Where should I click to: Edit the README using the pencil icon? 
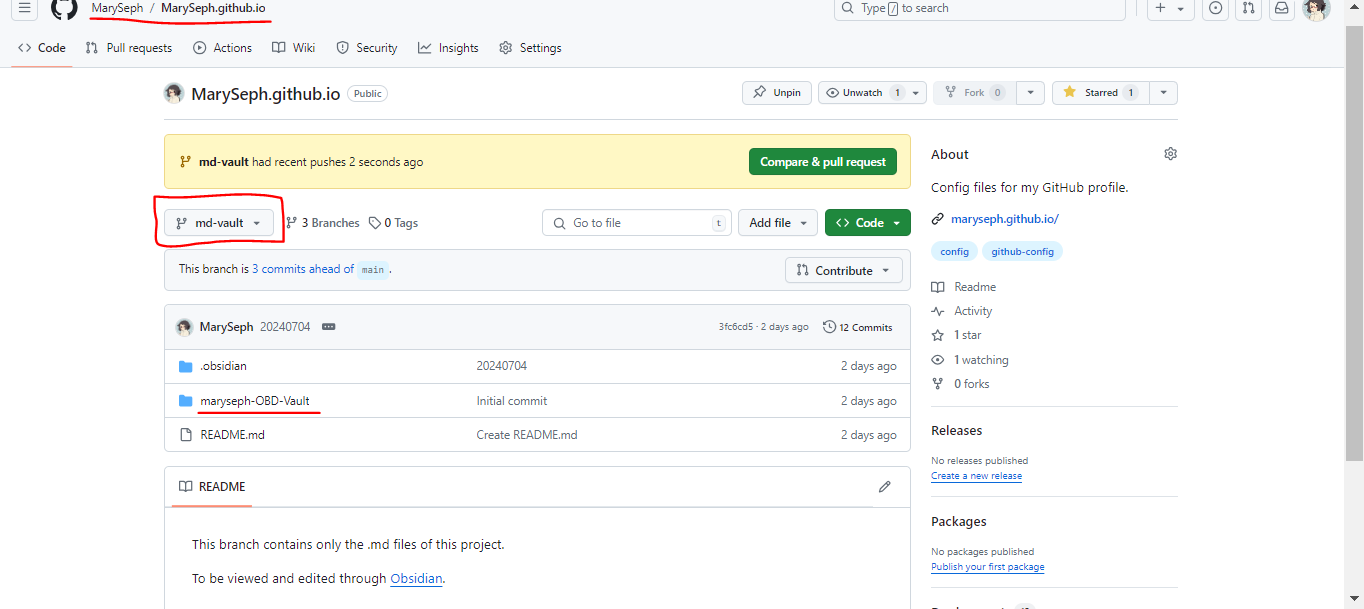click(x=884, y=487)
